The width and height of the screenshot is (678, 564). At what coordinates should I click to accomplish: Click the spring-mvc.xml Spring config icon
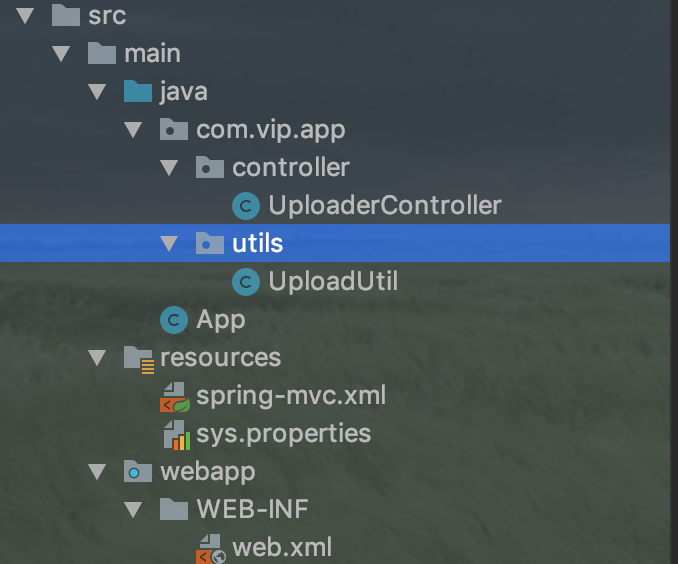pos(175,397)
